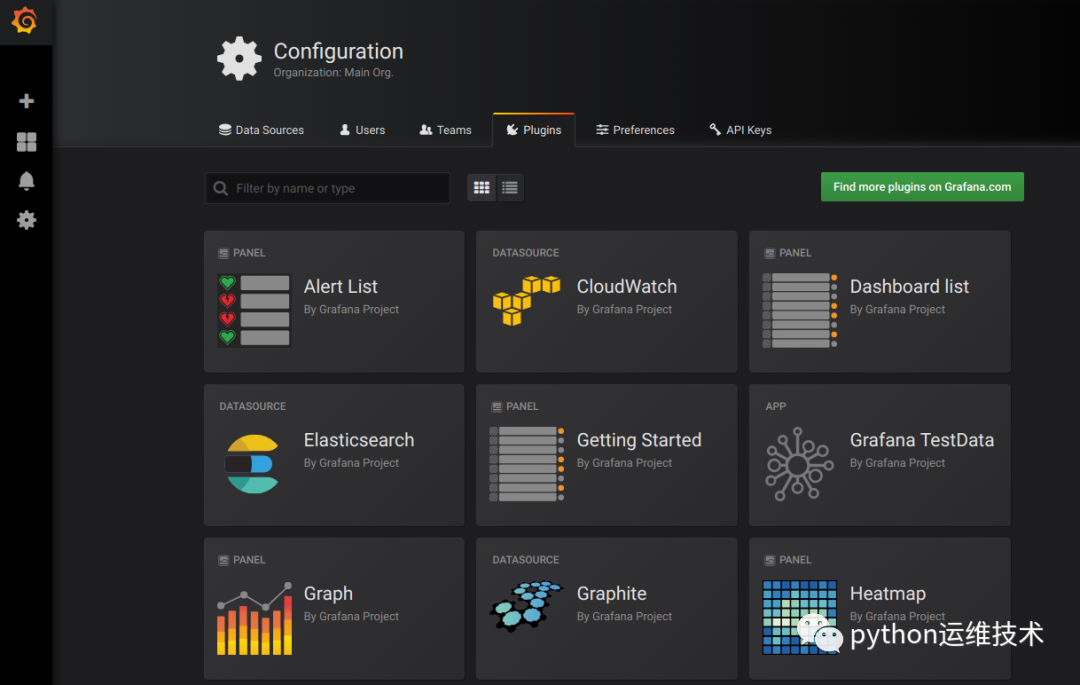Screen dimensions: 1080x685
Task: Open the Teams tab
Action: tap(446, 130)
